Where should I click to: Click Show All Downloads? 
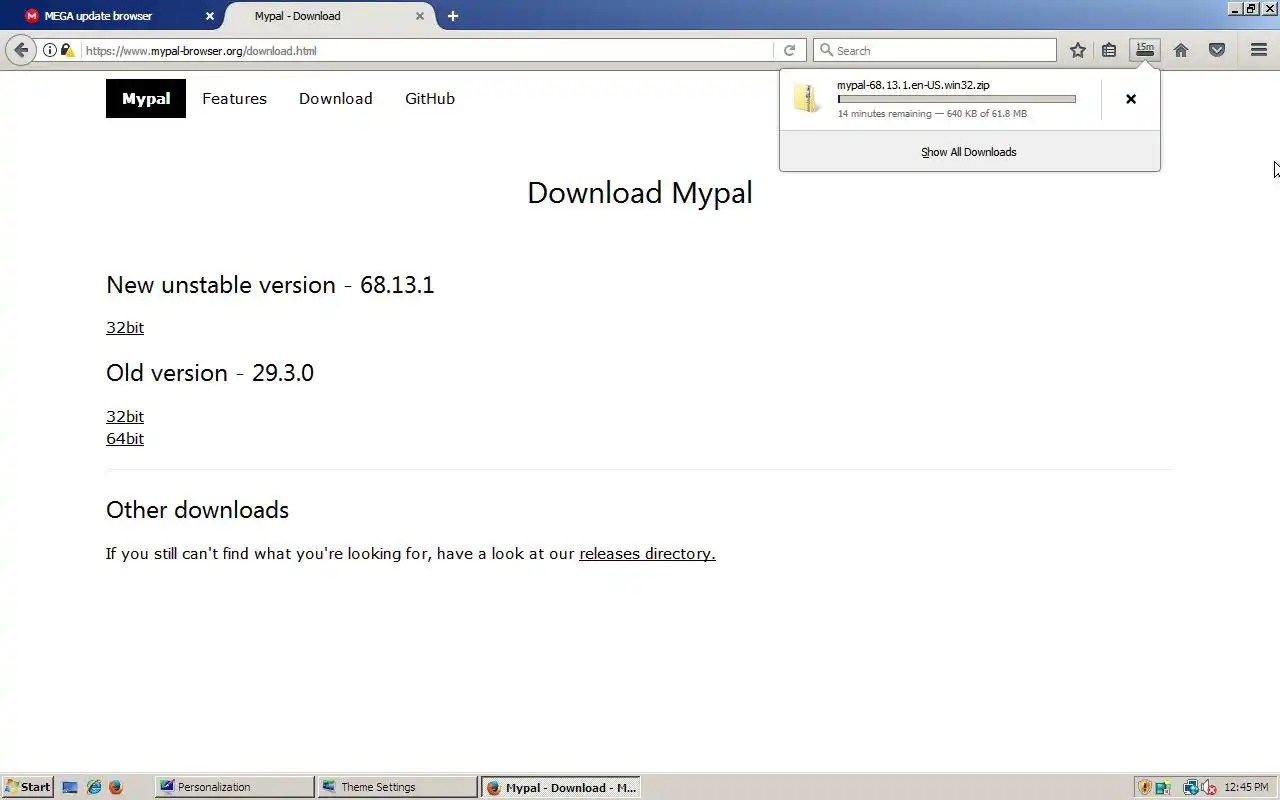[x=969, y=152]
